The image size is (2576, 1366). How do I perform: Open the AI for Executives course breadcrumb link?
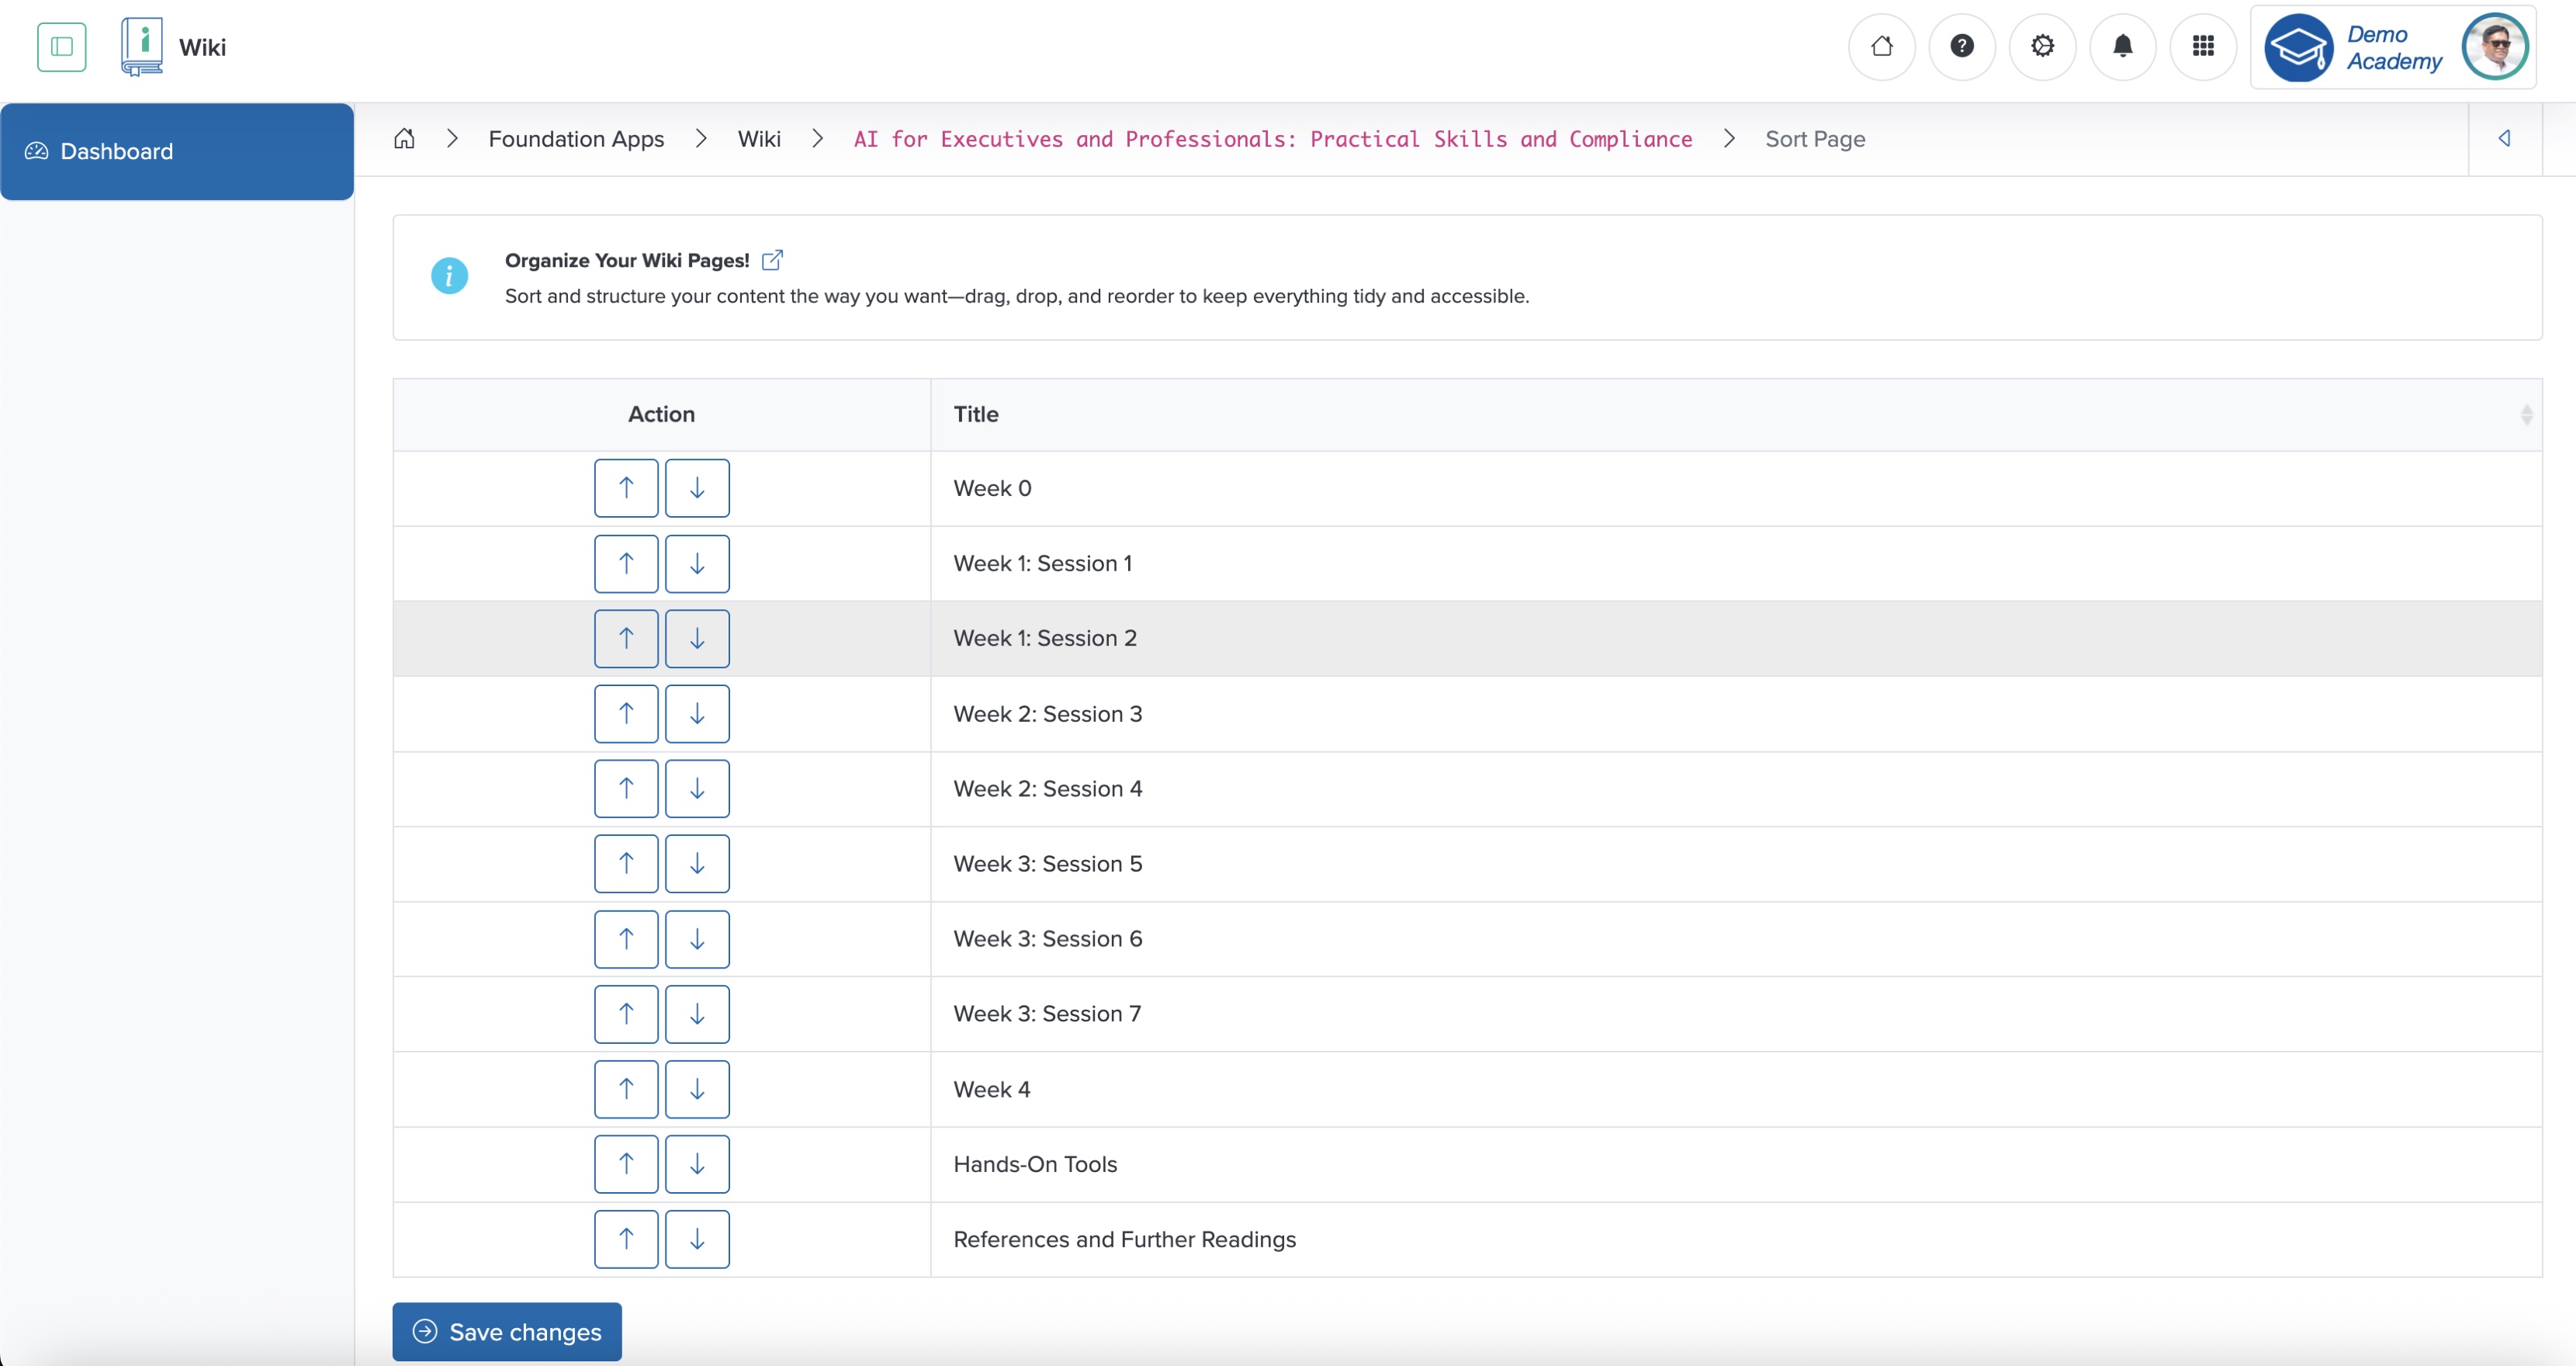pyautogui.click(x=1272, y=139)
